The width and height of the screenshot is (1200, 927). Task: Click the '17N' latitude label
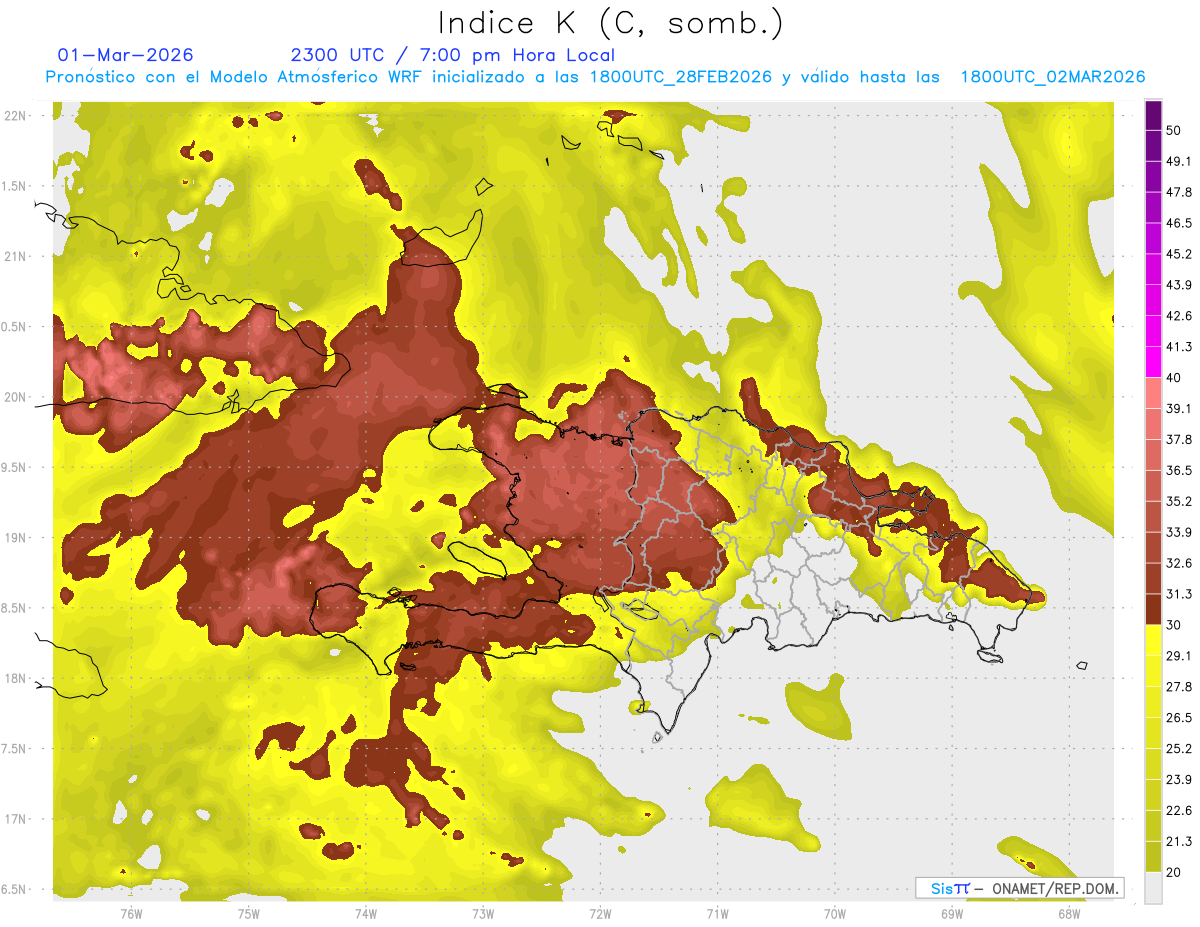tap(16, 820)
